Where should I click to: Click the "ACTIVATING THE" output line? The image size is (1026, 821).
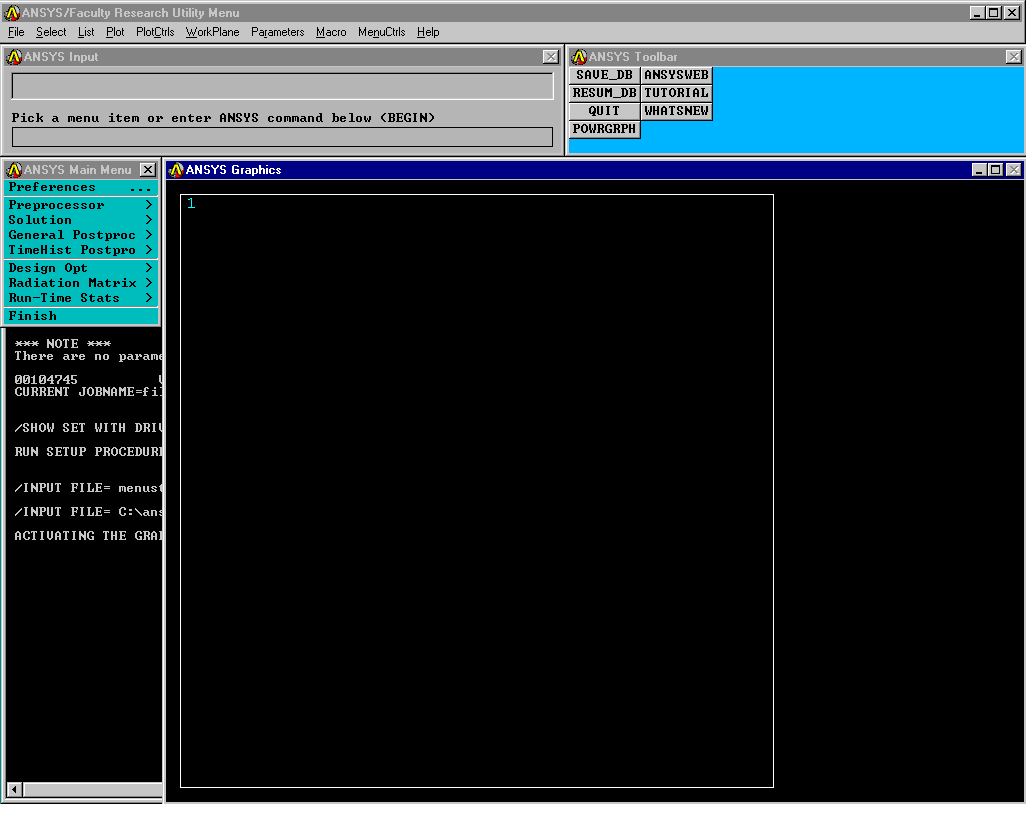[x=88, y=536]
